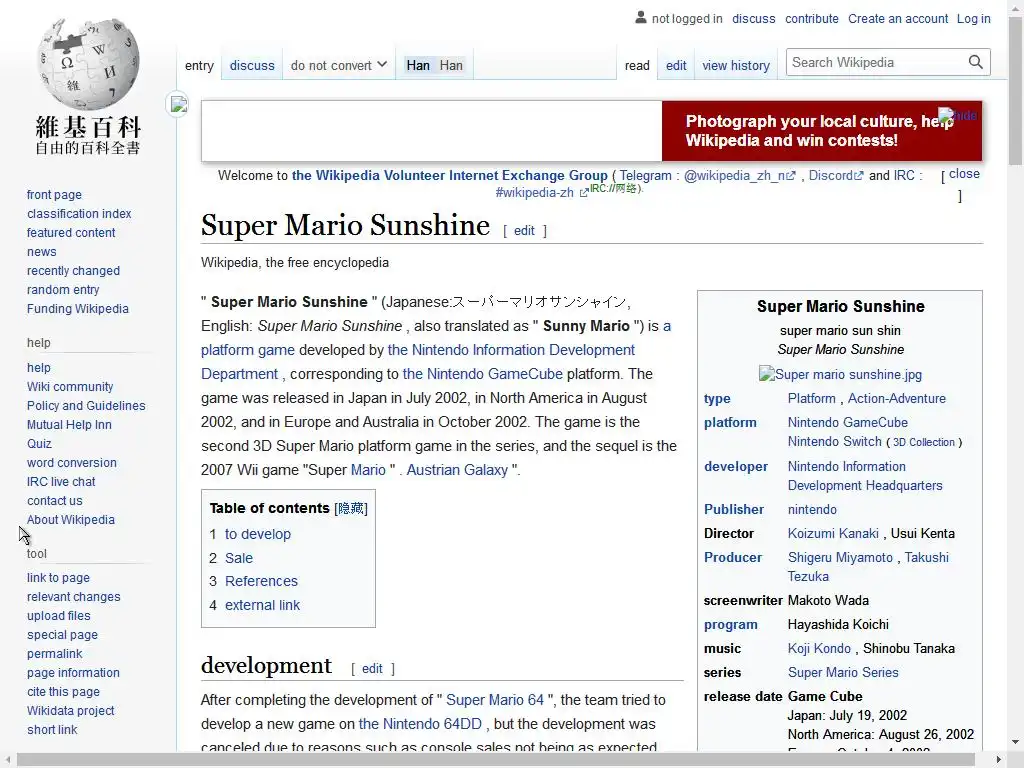Click the vertical scrollbar thumb

[1016, 91]
